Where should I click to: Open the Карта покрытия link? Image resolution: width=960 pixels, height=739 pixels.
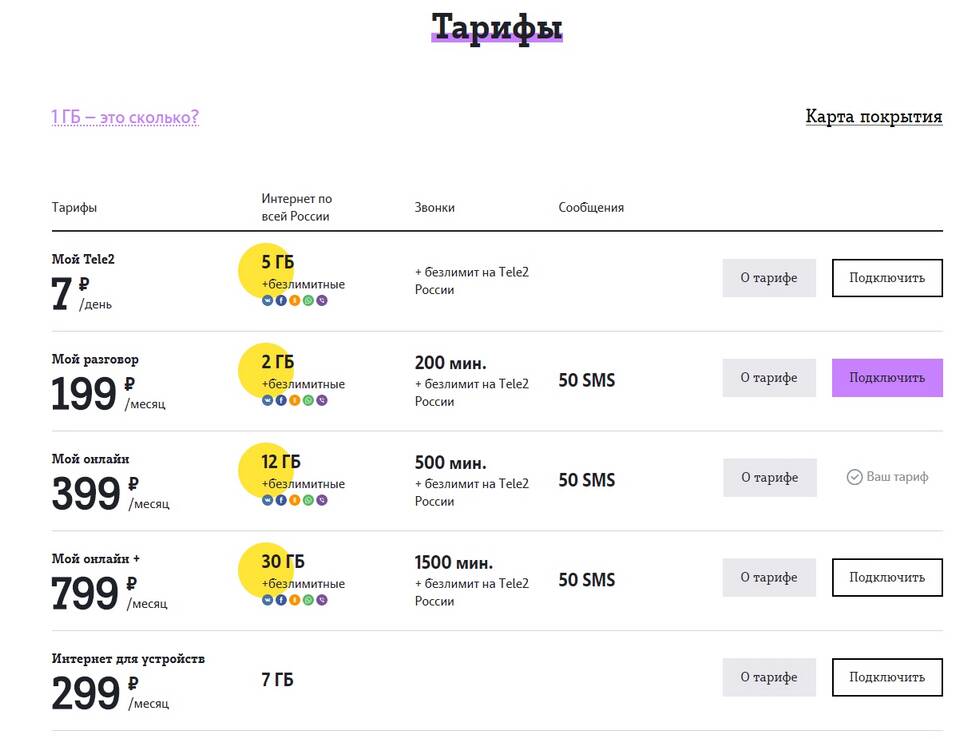tap(873, 117)
